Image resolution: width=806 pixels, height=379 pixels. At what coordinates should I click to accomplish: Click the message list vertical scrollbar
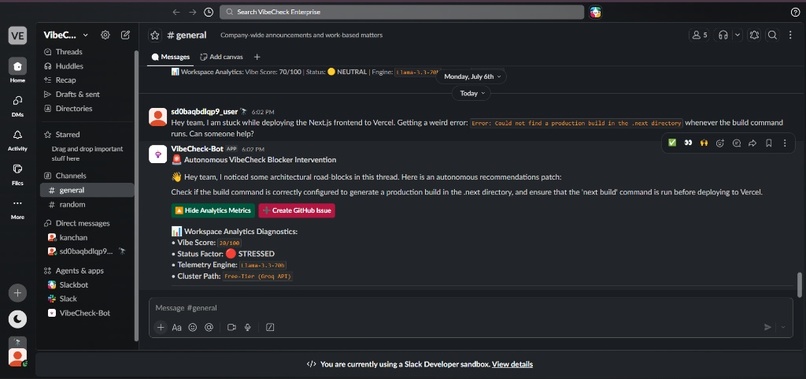click(799, 284)
